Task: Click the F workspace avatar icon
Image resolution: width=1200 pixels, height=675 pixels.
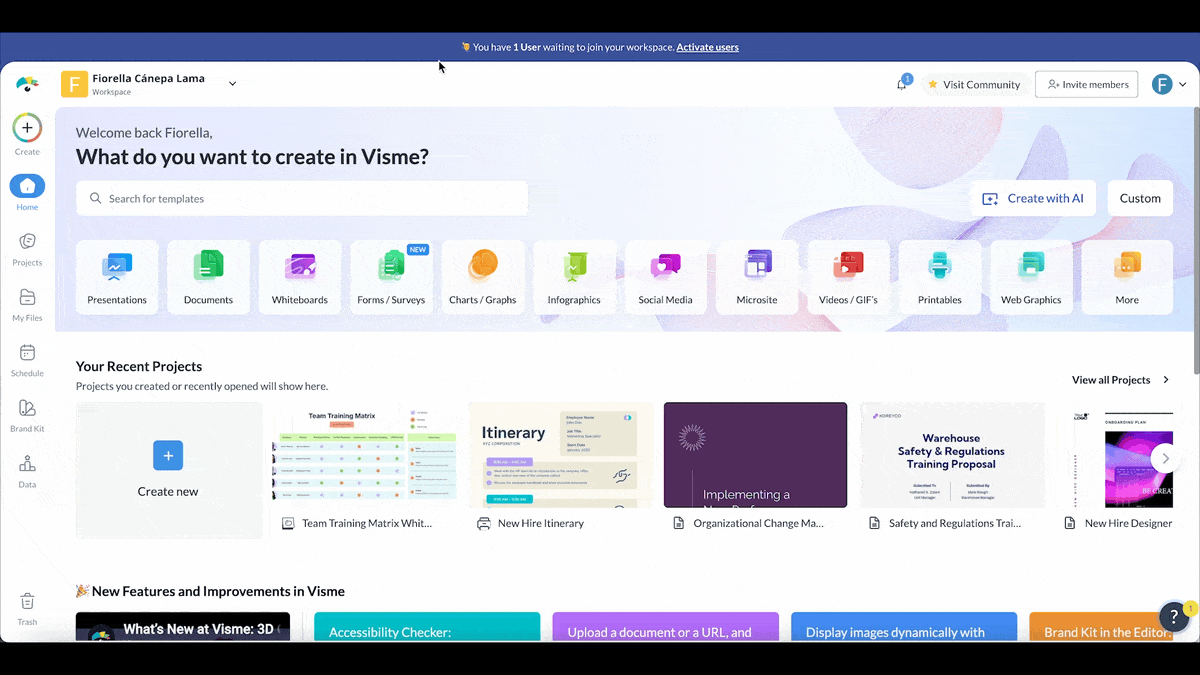Action: pyautogui.click(x=74, y=84)
